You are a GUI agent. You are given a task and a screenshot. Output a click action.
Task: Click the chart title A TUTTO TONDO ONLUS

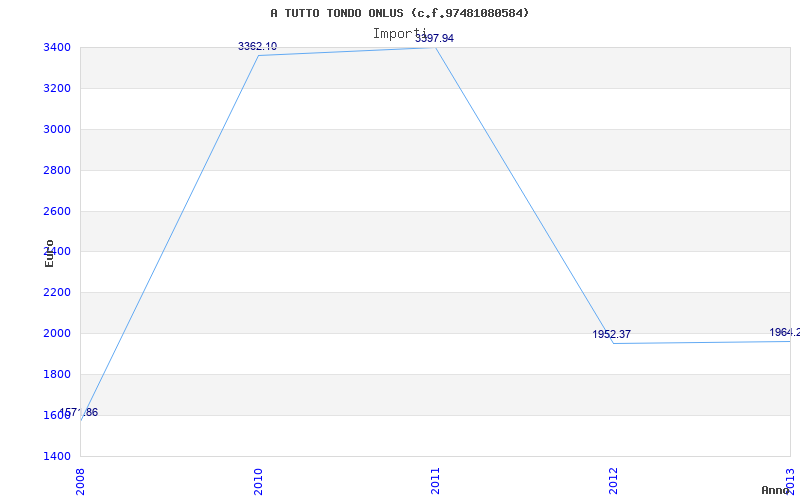tap(399, 13)
